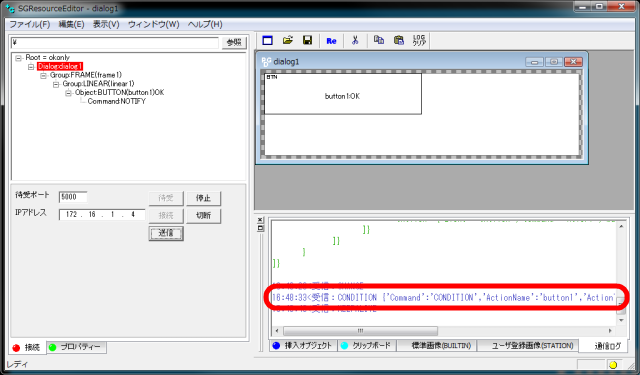Viewport: 640px width, 375px height.
Task: Paste using the clipboard toolbar icon
Action: pos(399,40)
